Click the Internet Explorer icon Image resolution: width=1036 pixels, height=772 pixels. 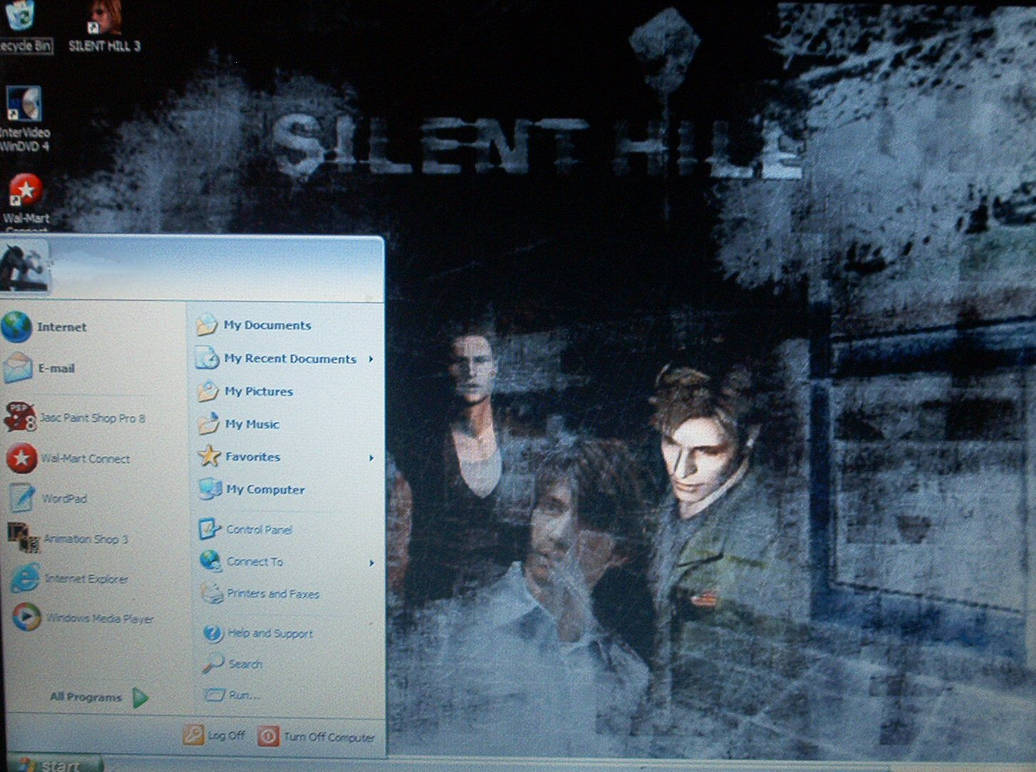click(x=26, y=578)
